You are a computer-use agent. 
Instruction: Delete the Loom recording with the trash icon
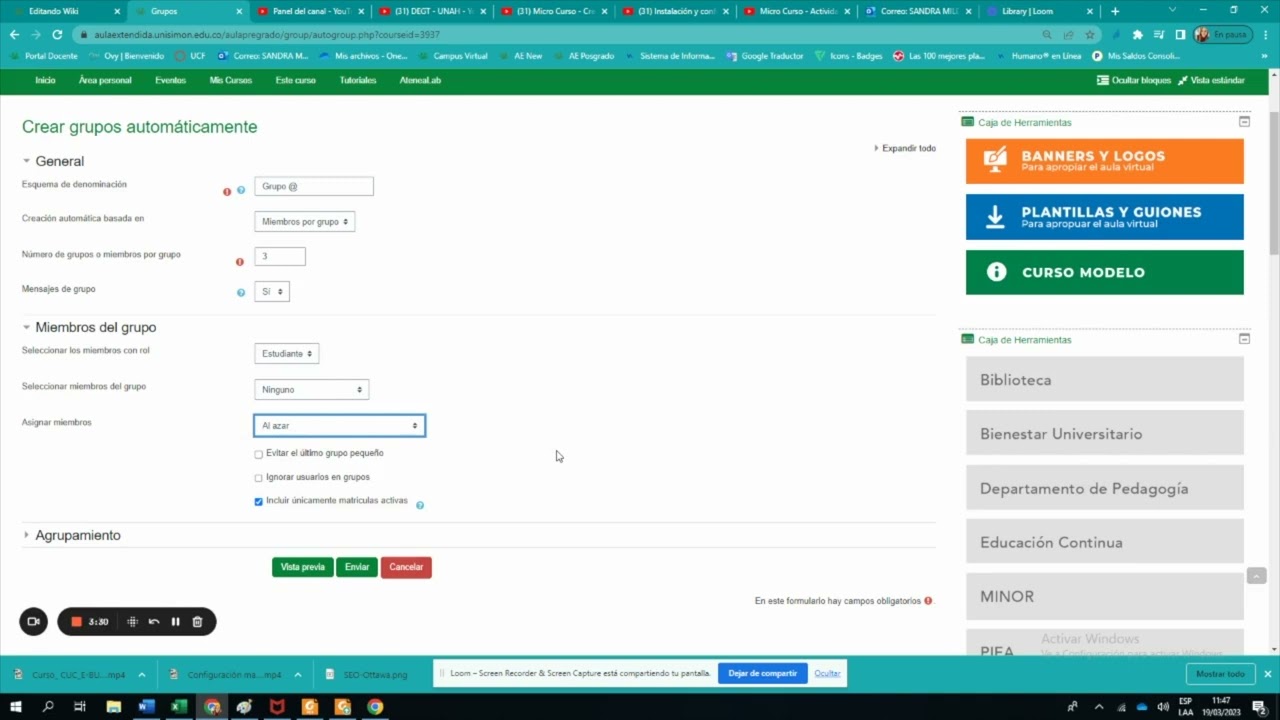point(197,622)
